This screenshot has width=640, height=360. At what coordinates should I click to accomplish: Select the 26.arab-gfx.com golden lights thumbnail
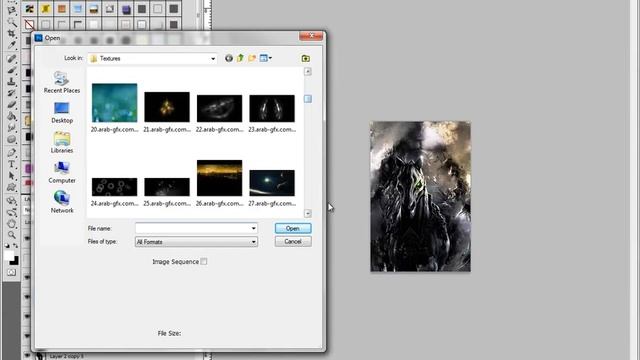point(219,178)
